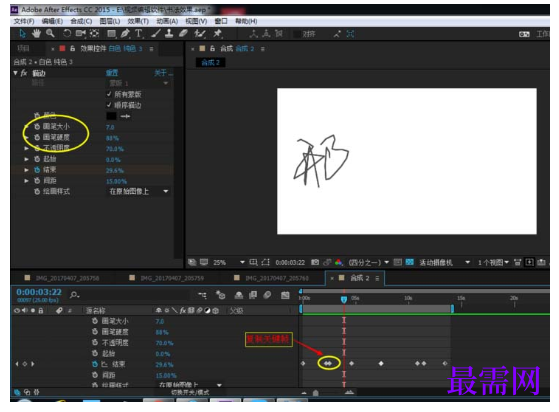Click the 切换开关/模式 button
The image size is (559, 412).
point(190,392)
